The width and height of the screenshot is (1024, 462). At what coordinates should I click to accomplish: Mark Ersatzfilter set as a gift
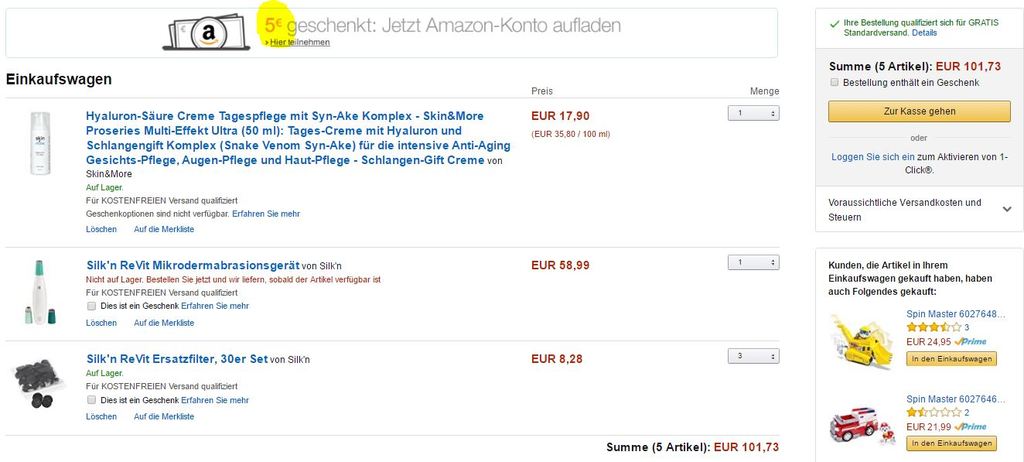[92, 399]
